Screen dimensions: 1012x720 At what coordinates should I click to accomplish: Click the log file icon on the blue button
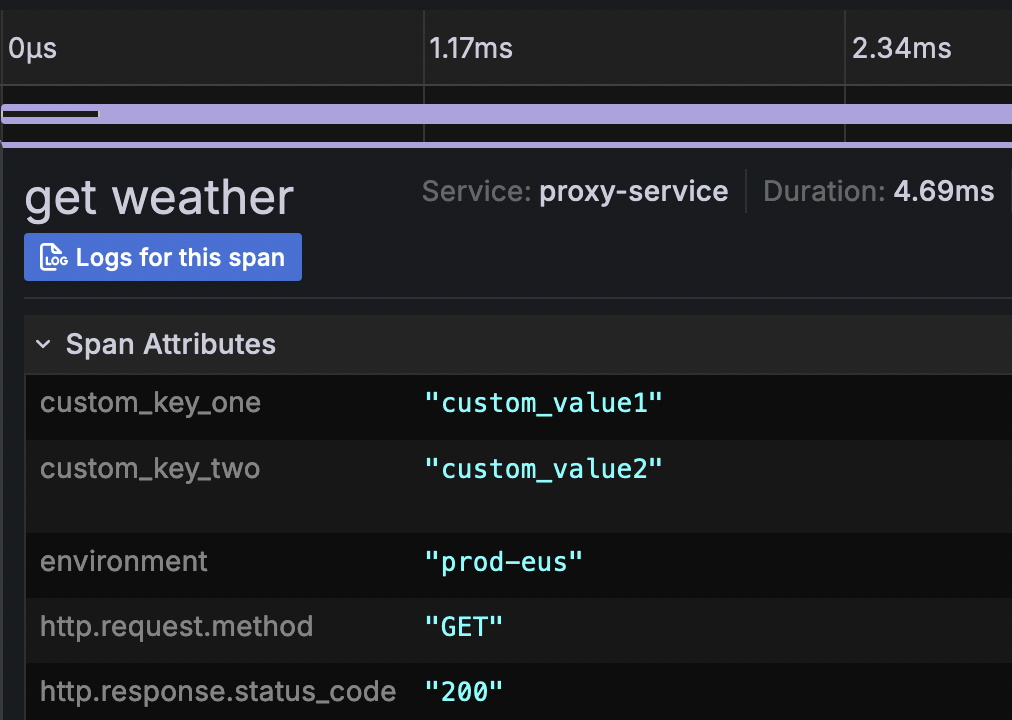tap(54, 258)
